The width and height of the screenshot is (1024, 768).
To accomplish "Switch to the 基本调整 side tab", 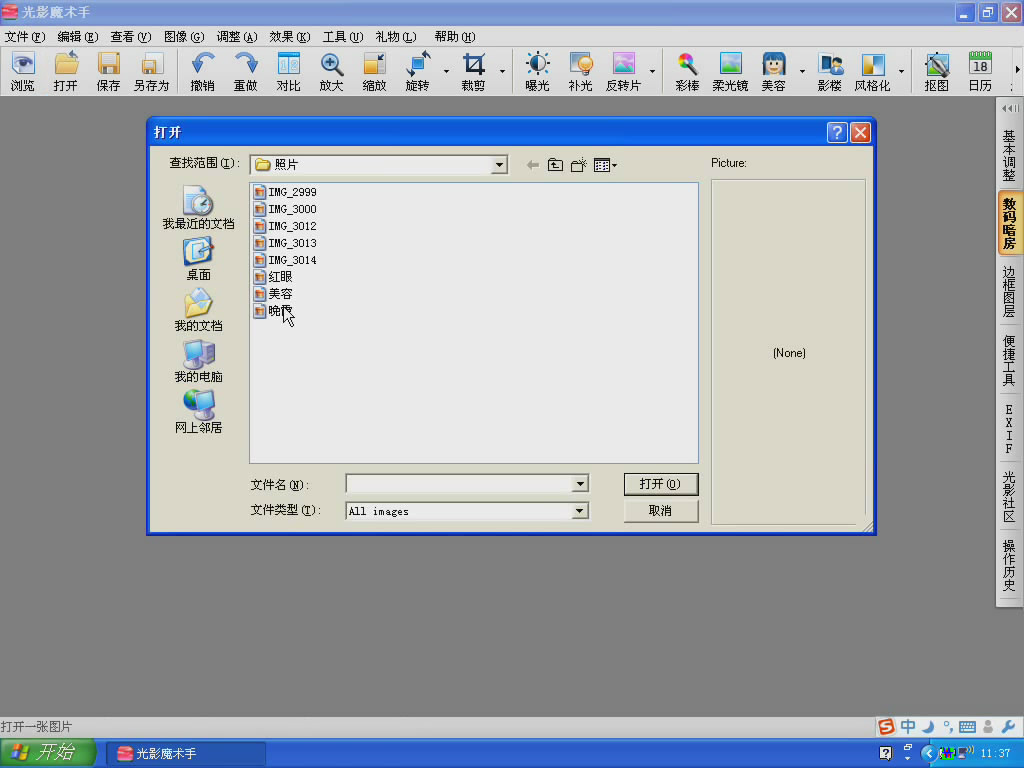I will pyautogui.click(x=1009, y=155).
